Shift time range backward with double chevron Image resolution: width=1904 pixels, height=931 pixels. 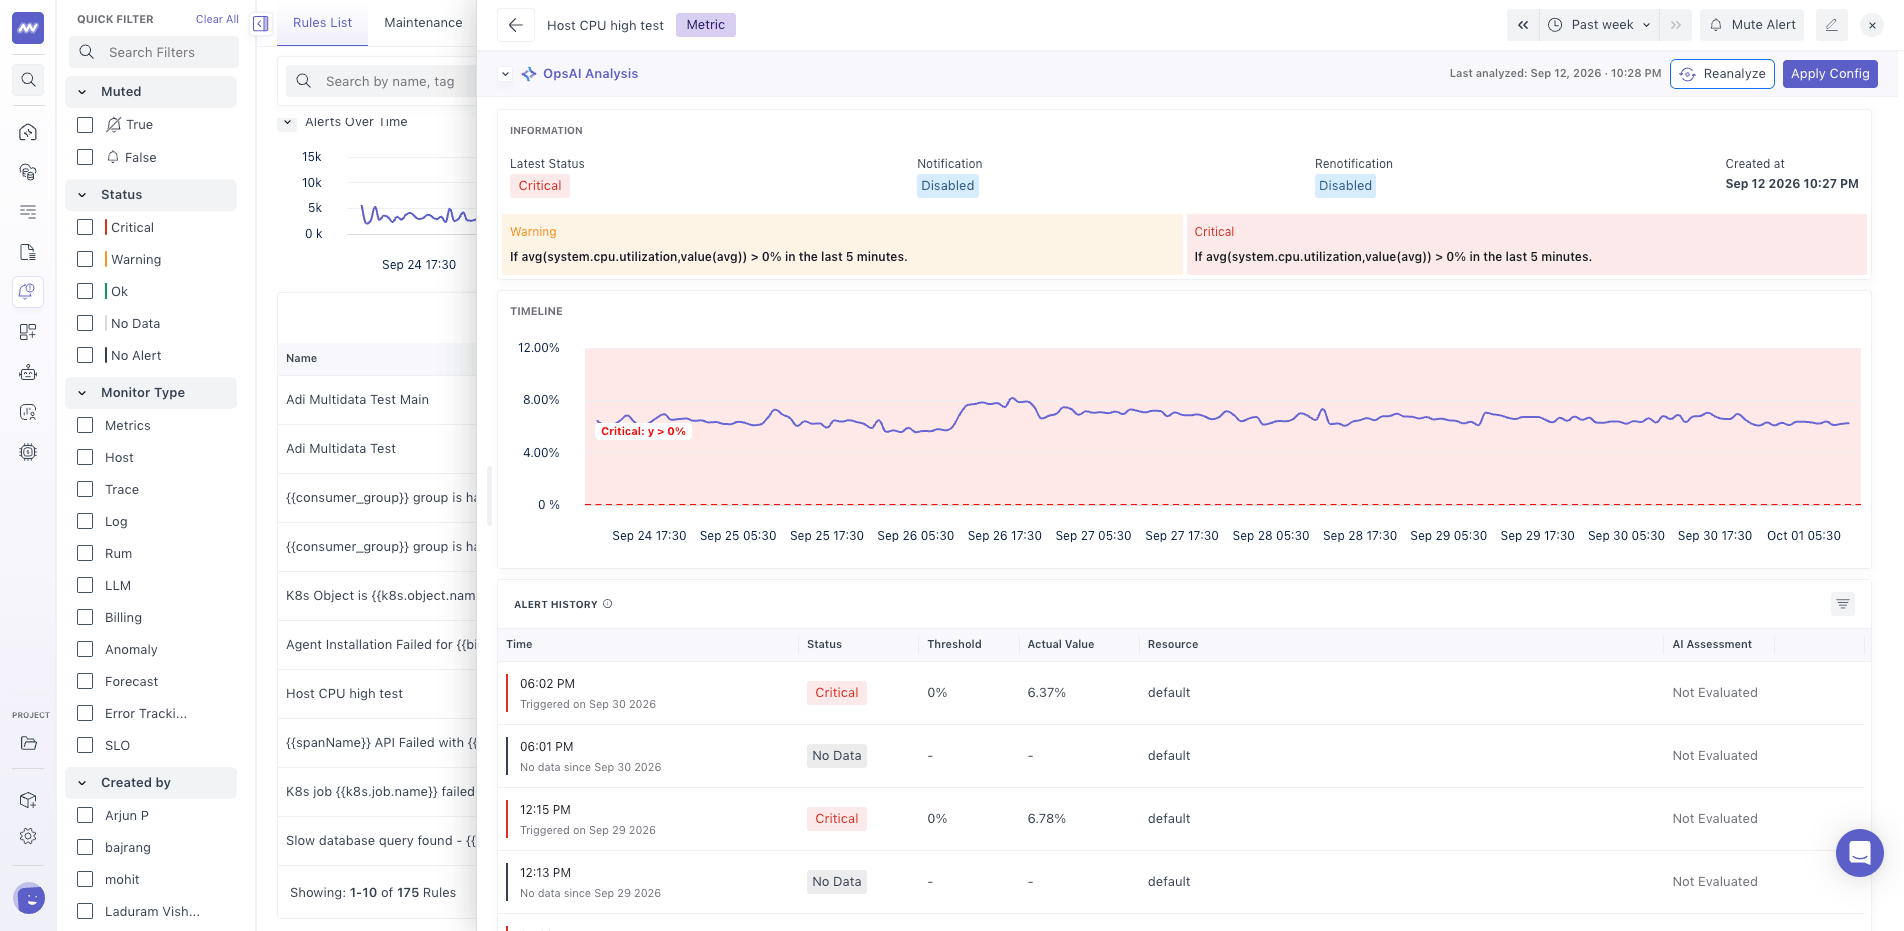[1523, 25]
